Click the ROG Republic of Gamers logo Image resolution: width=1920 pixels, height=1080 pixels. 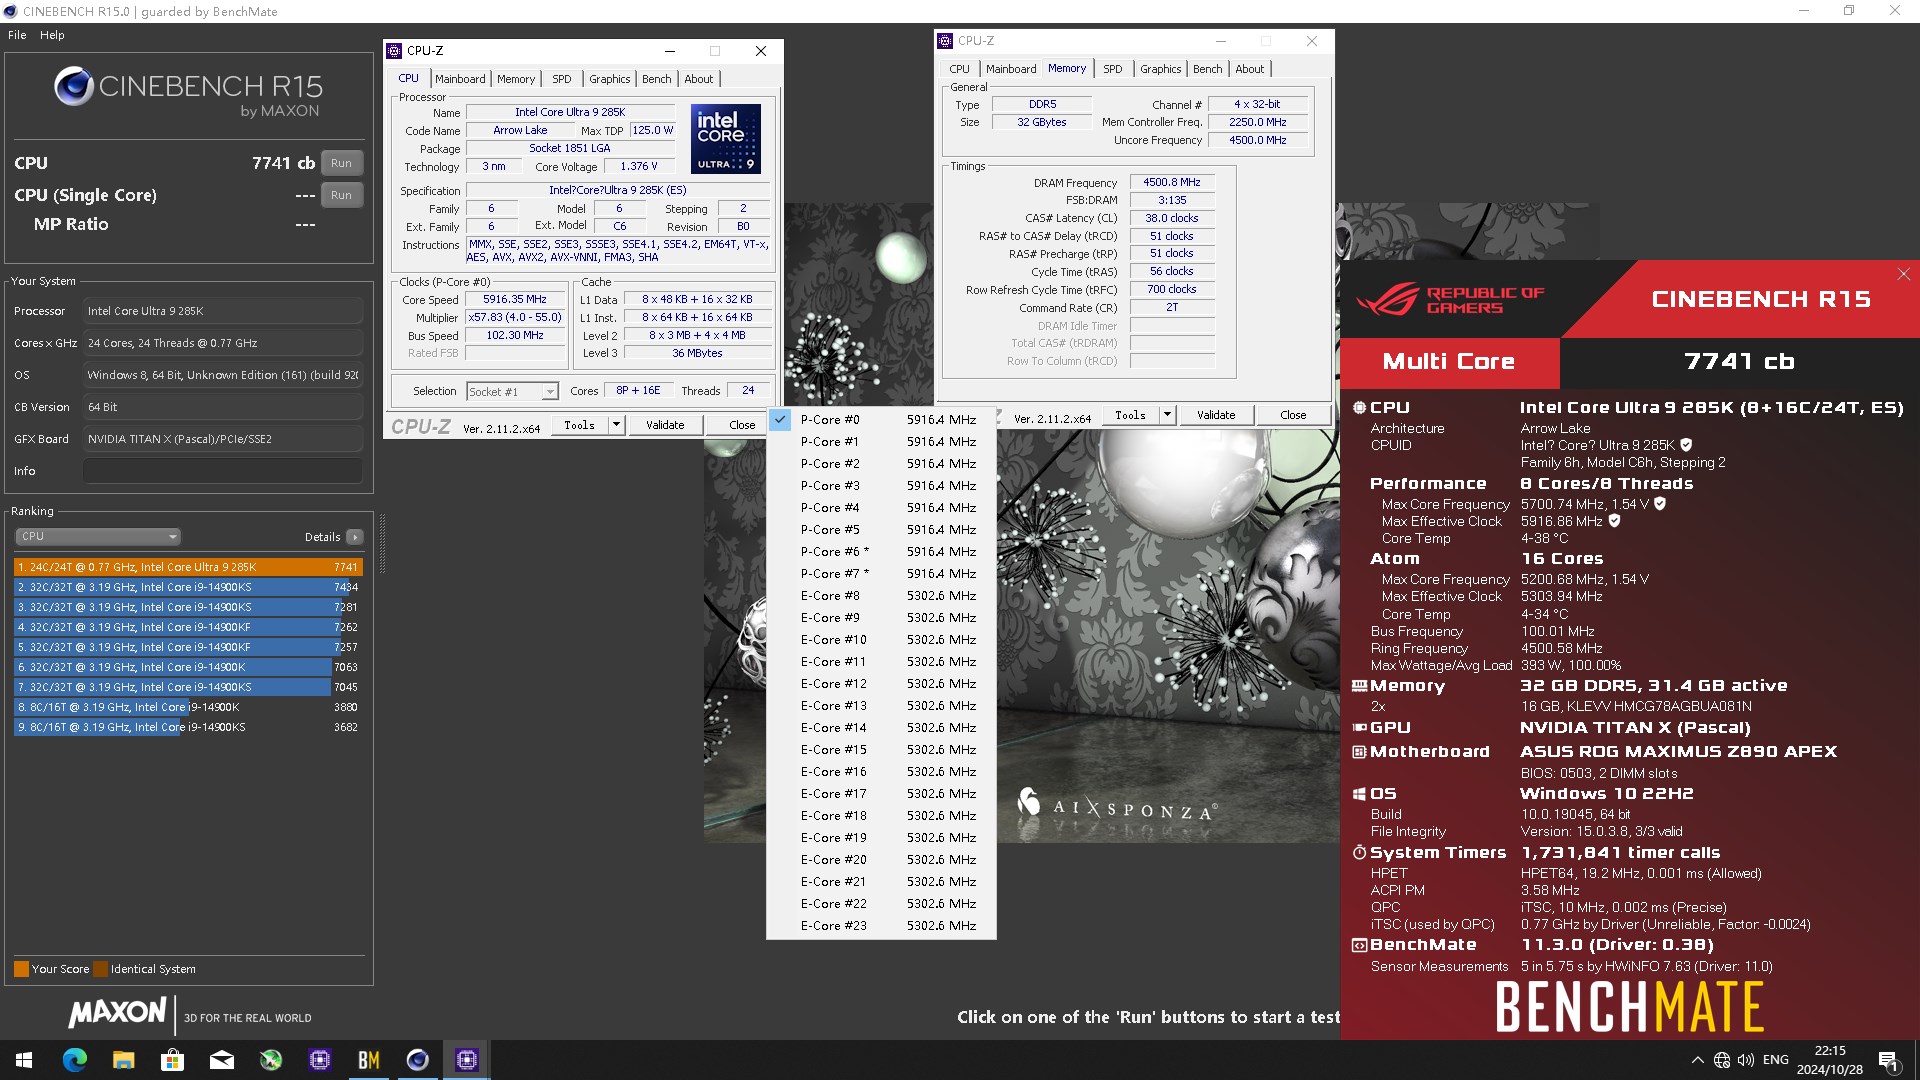click(x=1450, y=299)
